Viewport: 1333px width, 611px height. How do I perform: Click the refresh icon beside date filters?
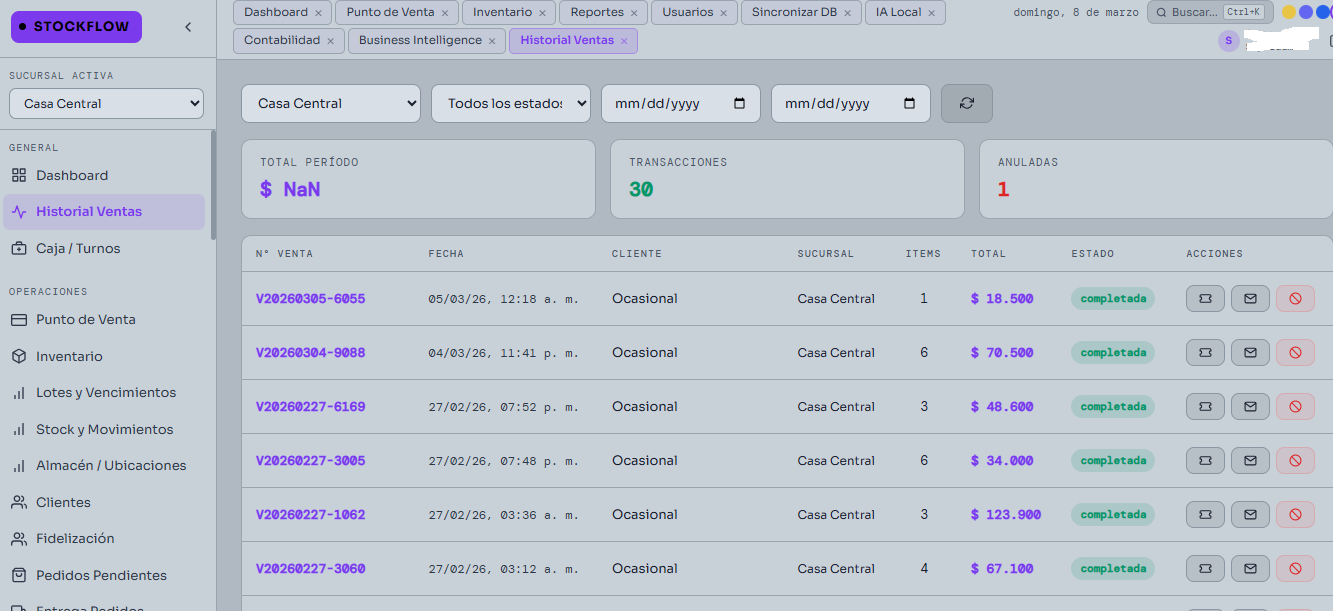click(x=966, y=103)
